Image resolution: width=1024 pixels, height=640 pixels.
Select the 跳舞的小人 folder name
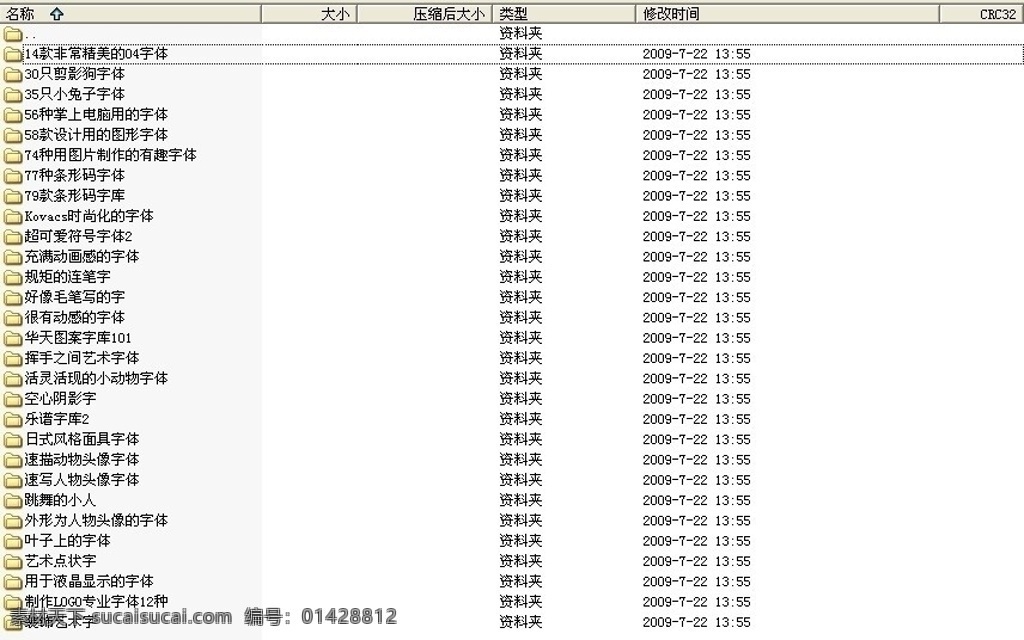[x=60, y=500]
